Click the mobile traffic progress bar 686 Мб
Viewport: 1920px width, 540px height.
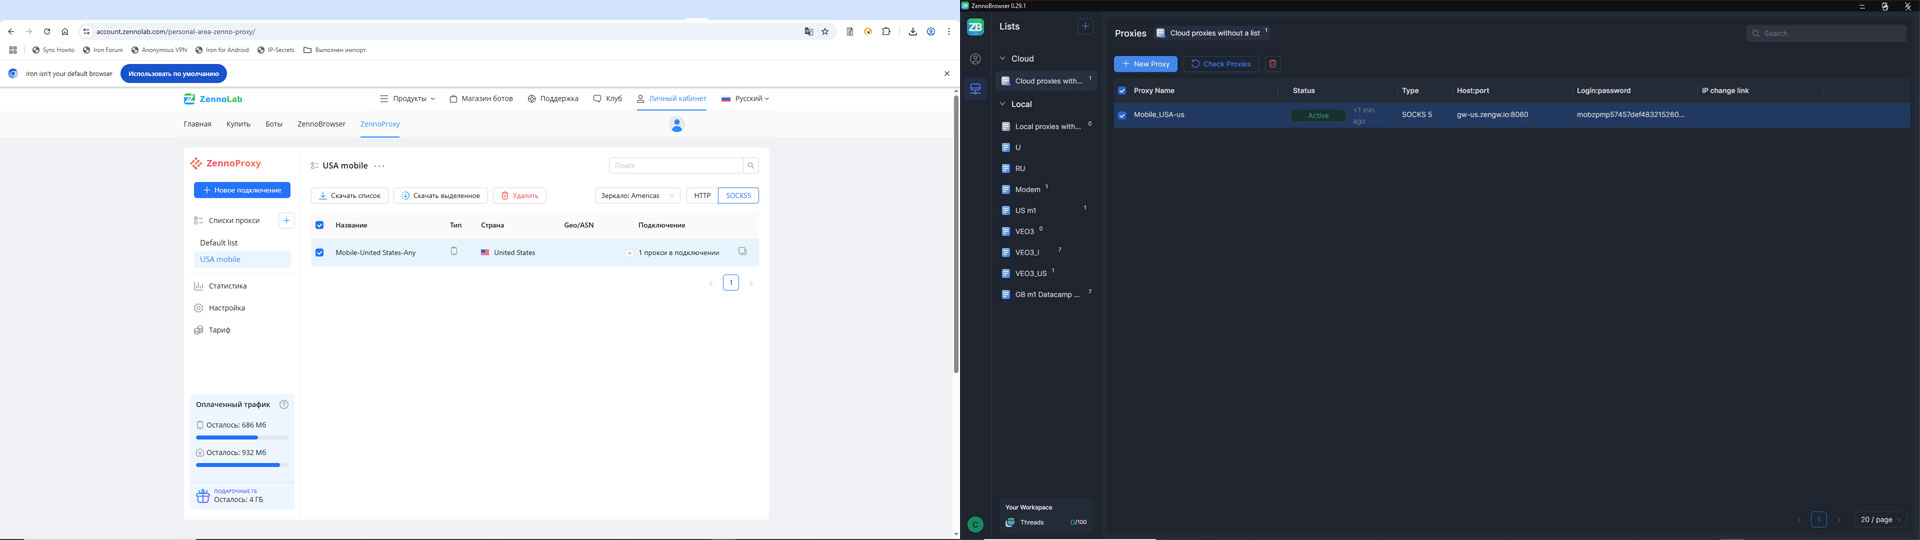[242, 437]
